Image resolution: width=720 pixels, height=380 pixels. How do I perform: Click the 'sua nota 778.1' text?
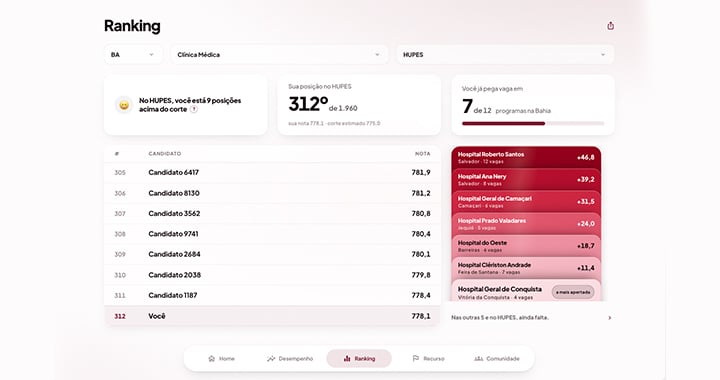(306, 123)
